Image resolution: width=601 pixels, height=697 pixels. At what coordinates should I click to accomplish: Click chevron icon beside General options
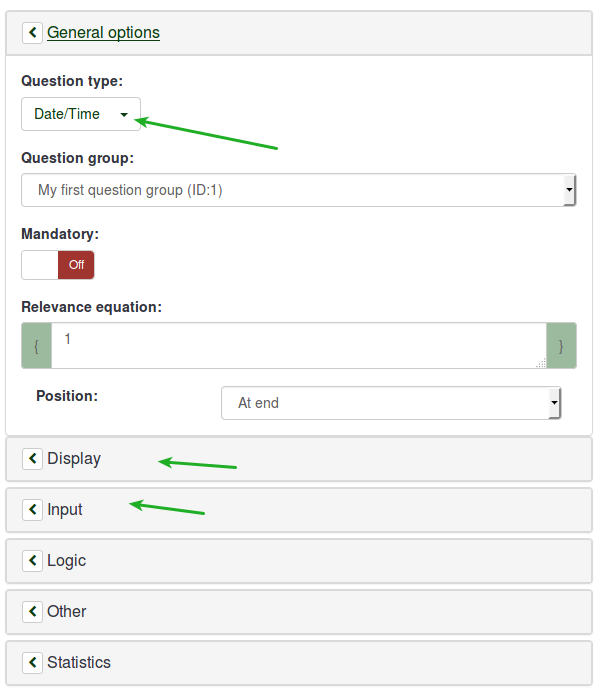click(32, 33)
